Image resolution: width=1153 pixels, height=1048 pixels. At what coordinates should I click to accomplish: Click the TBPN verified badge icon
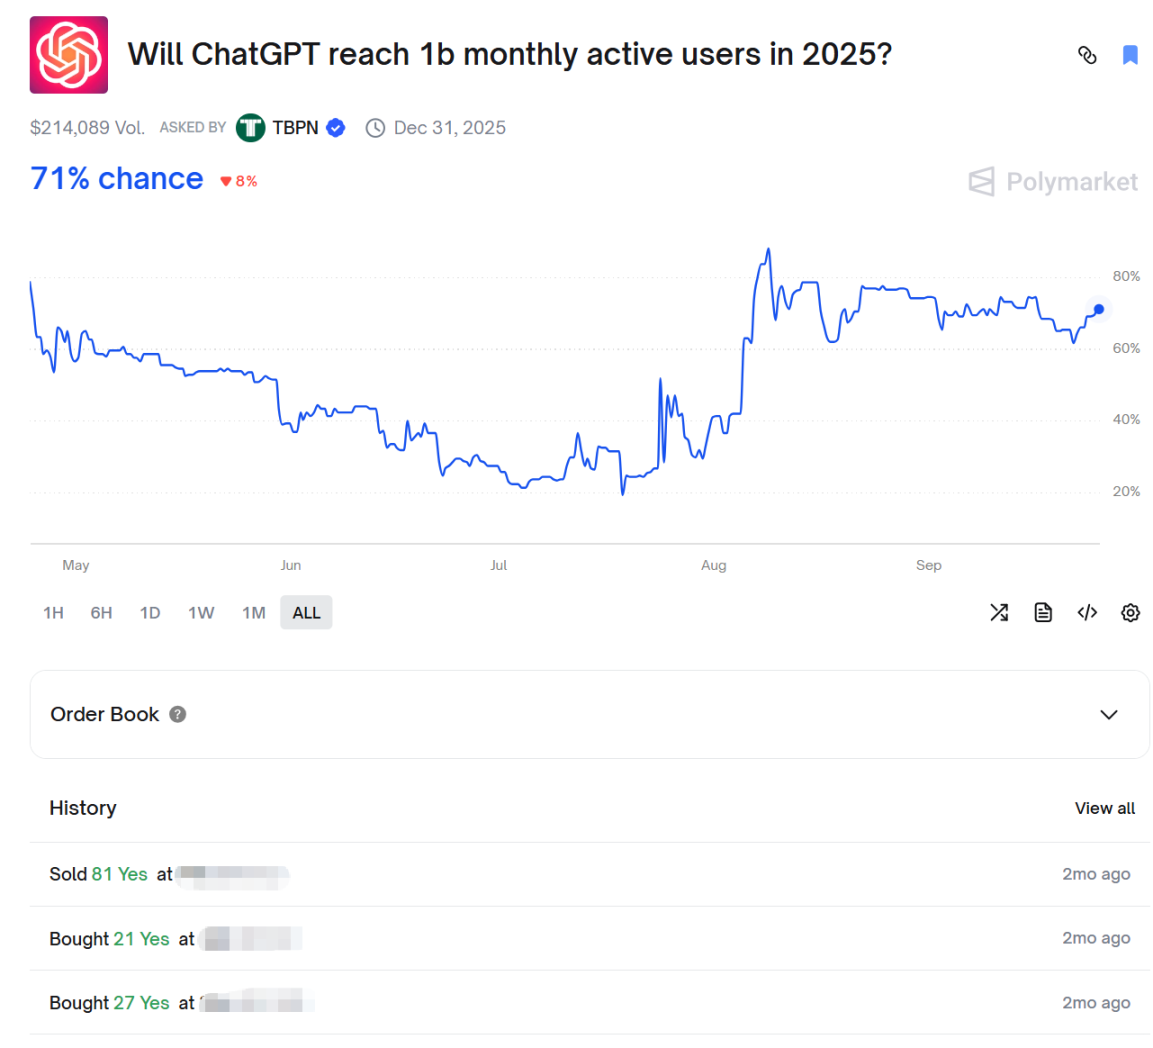coord(336,128)
